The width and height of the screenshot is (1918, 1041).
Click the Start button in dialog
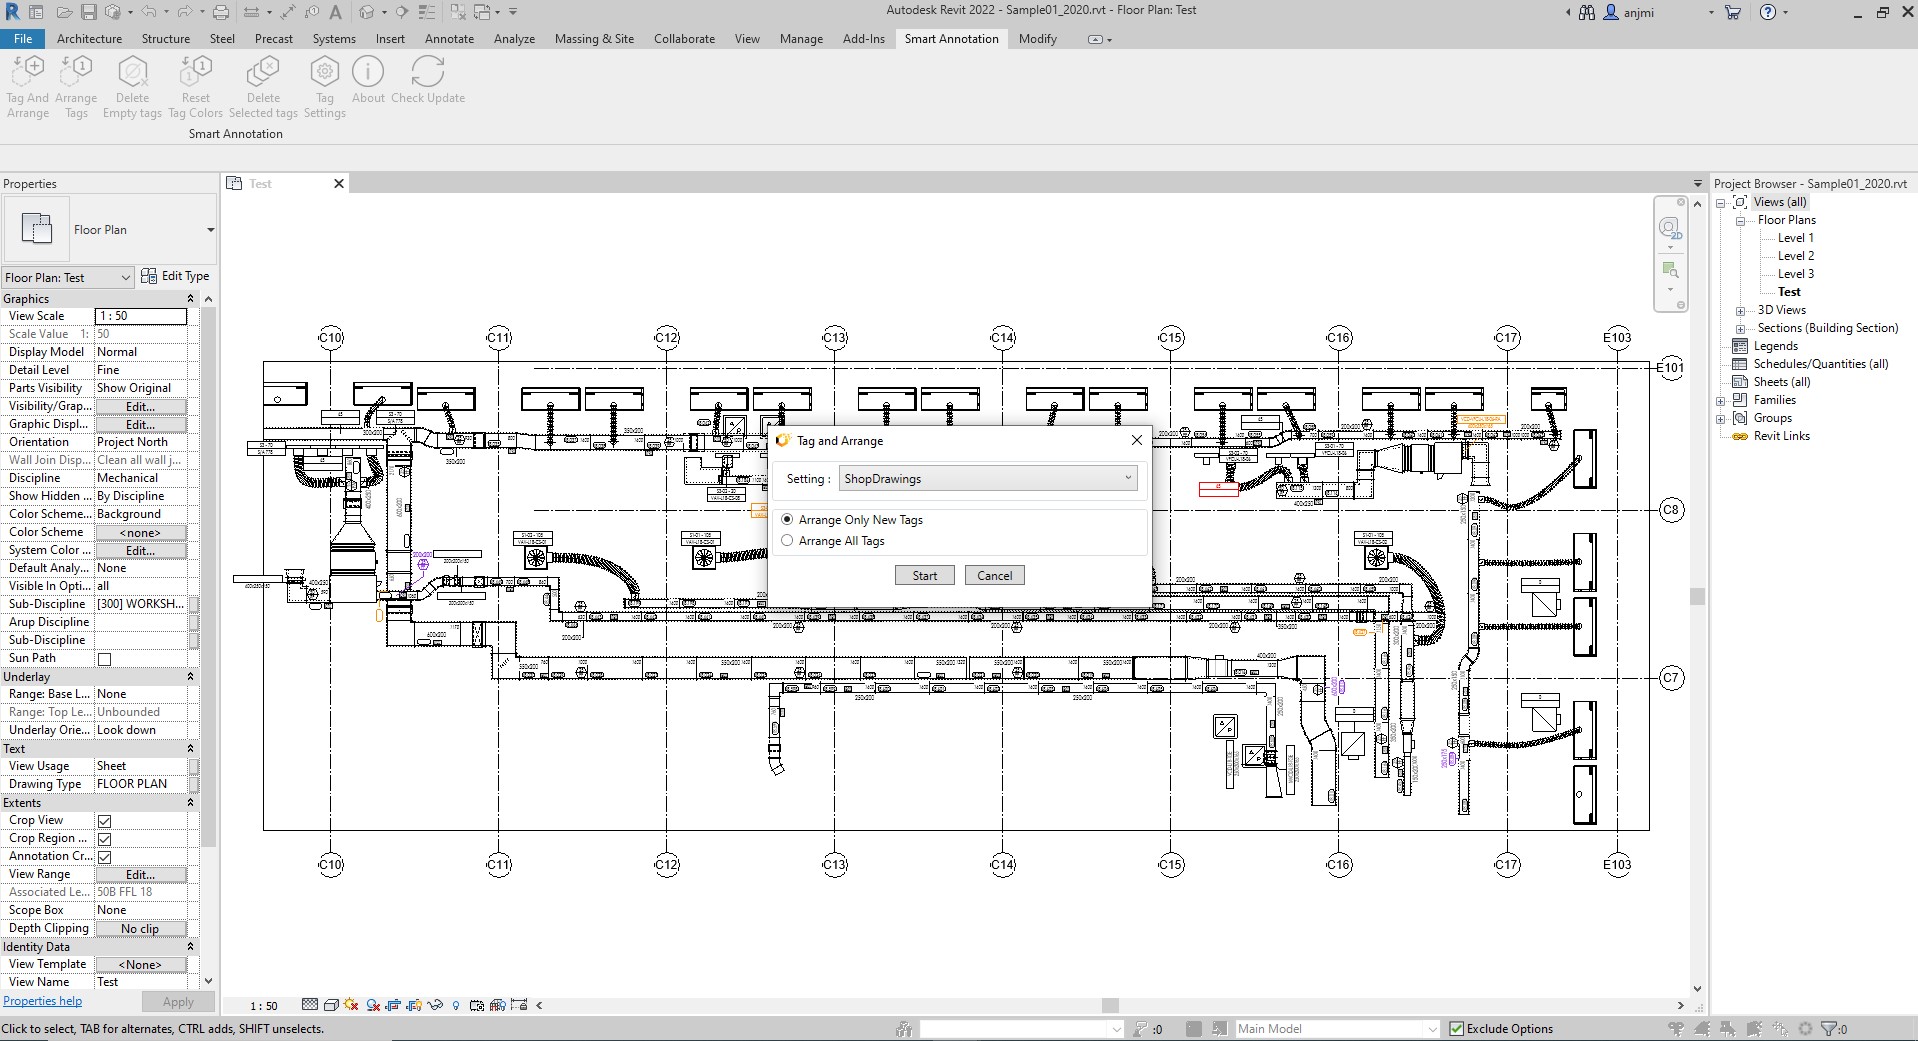coord(925,576)
